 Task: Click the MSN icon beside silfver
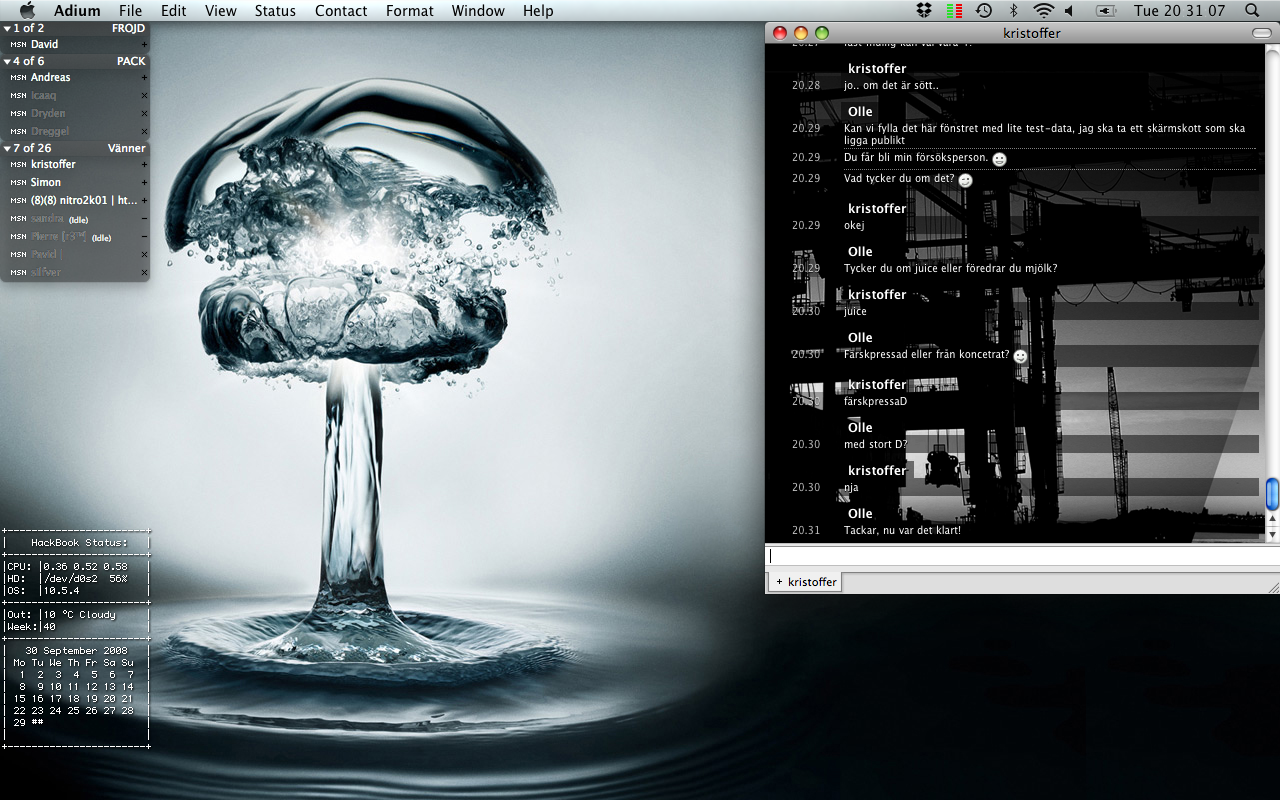pos(19,273)
